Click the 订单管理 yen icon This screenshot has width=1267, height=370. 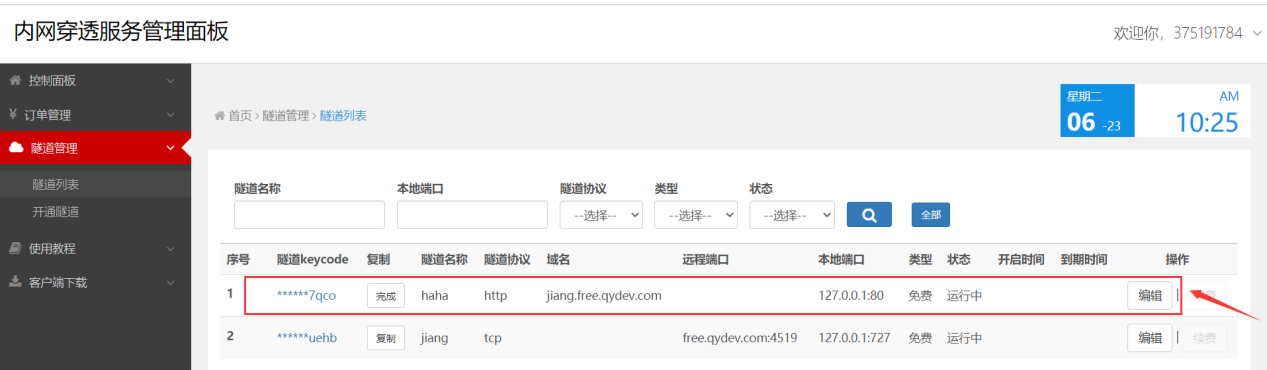click(14, 114)
